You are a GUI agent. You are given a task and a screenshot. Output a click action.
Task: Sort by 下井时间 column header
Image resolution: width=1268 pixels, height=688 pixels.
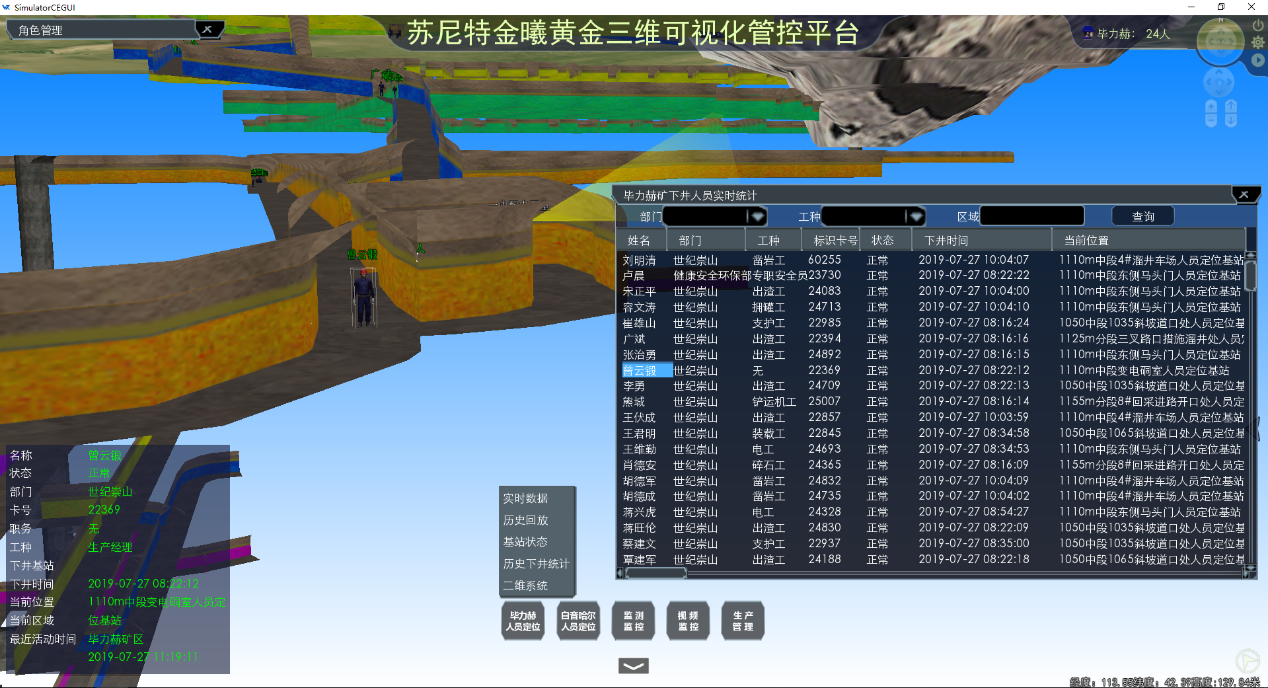pos(980,240)
